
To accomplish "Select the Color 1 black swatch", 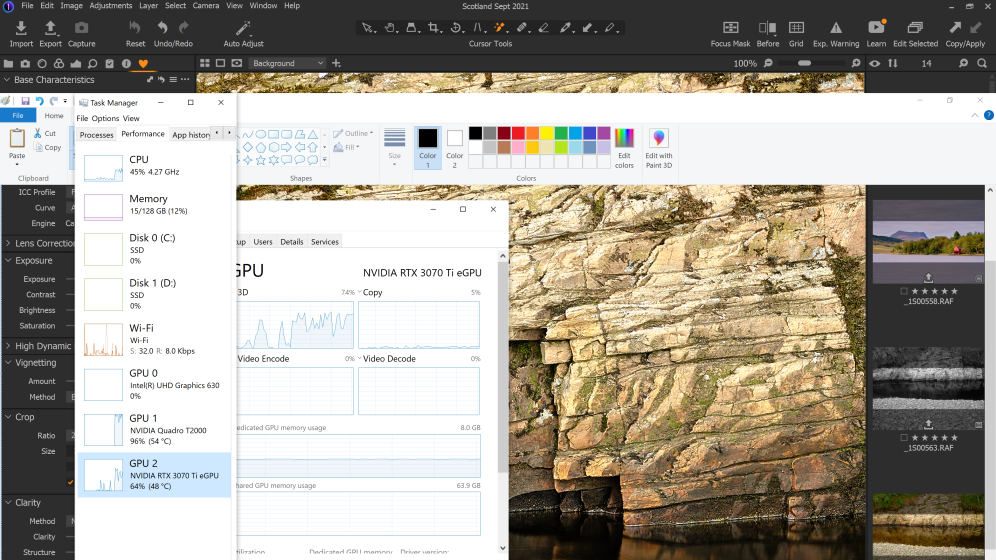I will point(427,147).
